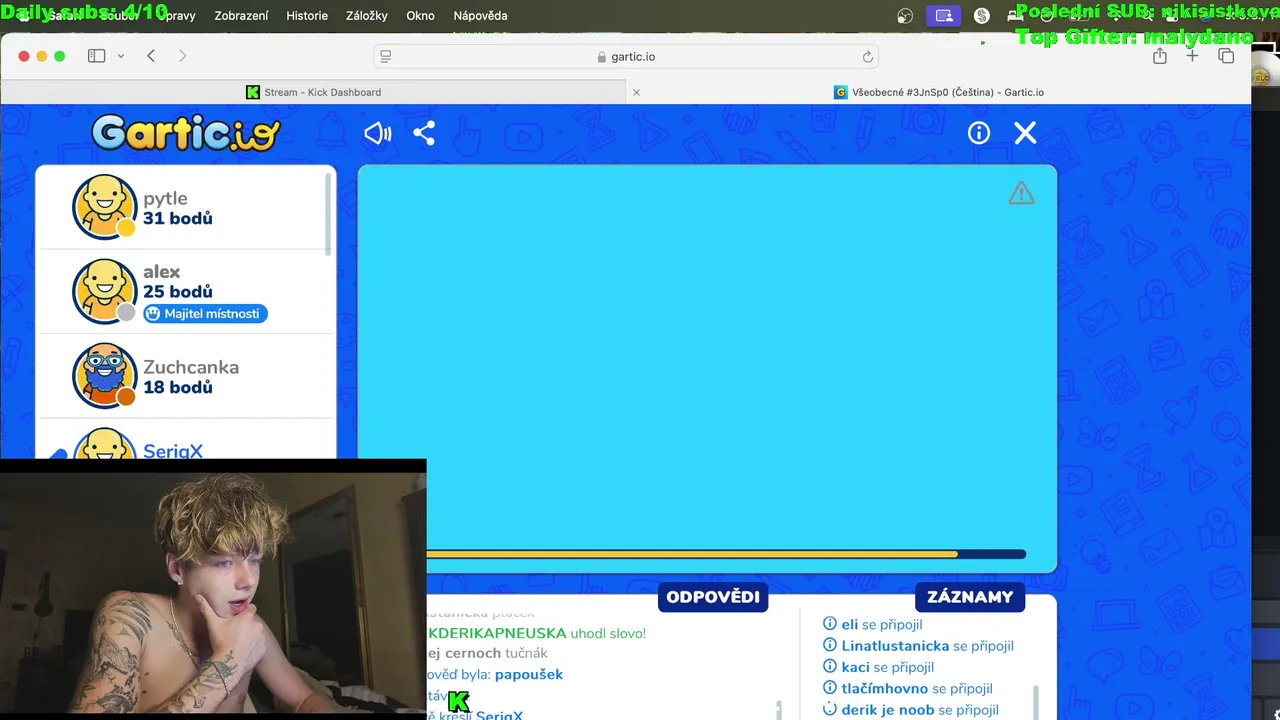Open Safari reader page menu icon
This screenshot has width=1280, height=720.
click(386, 57)
